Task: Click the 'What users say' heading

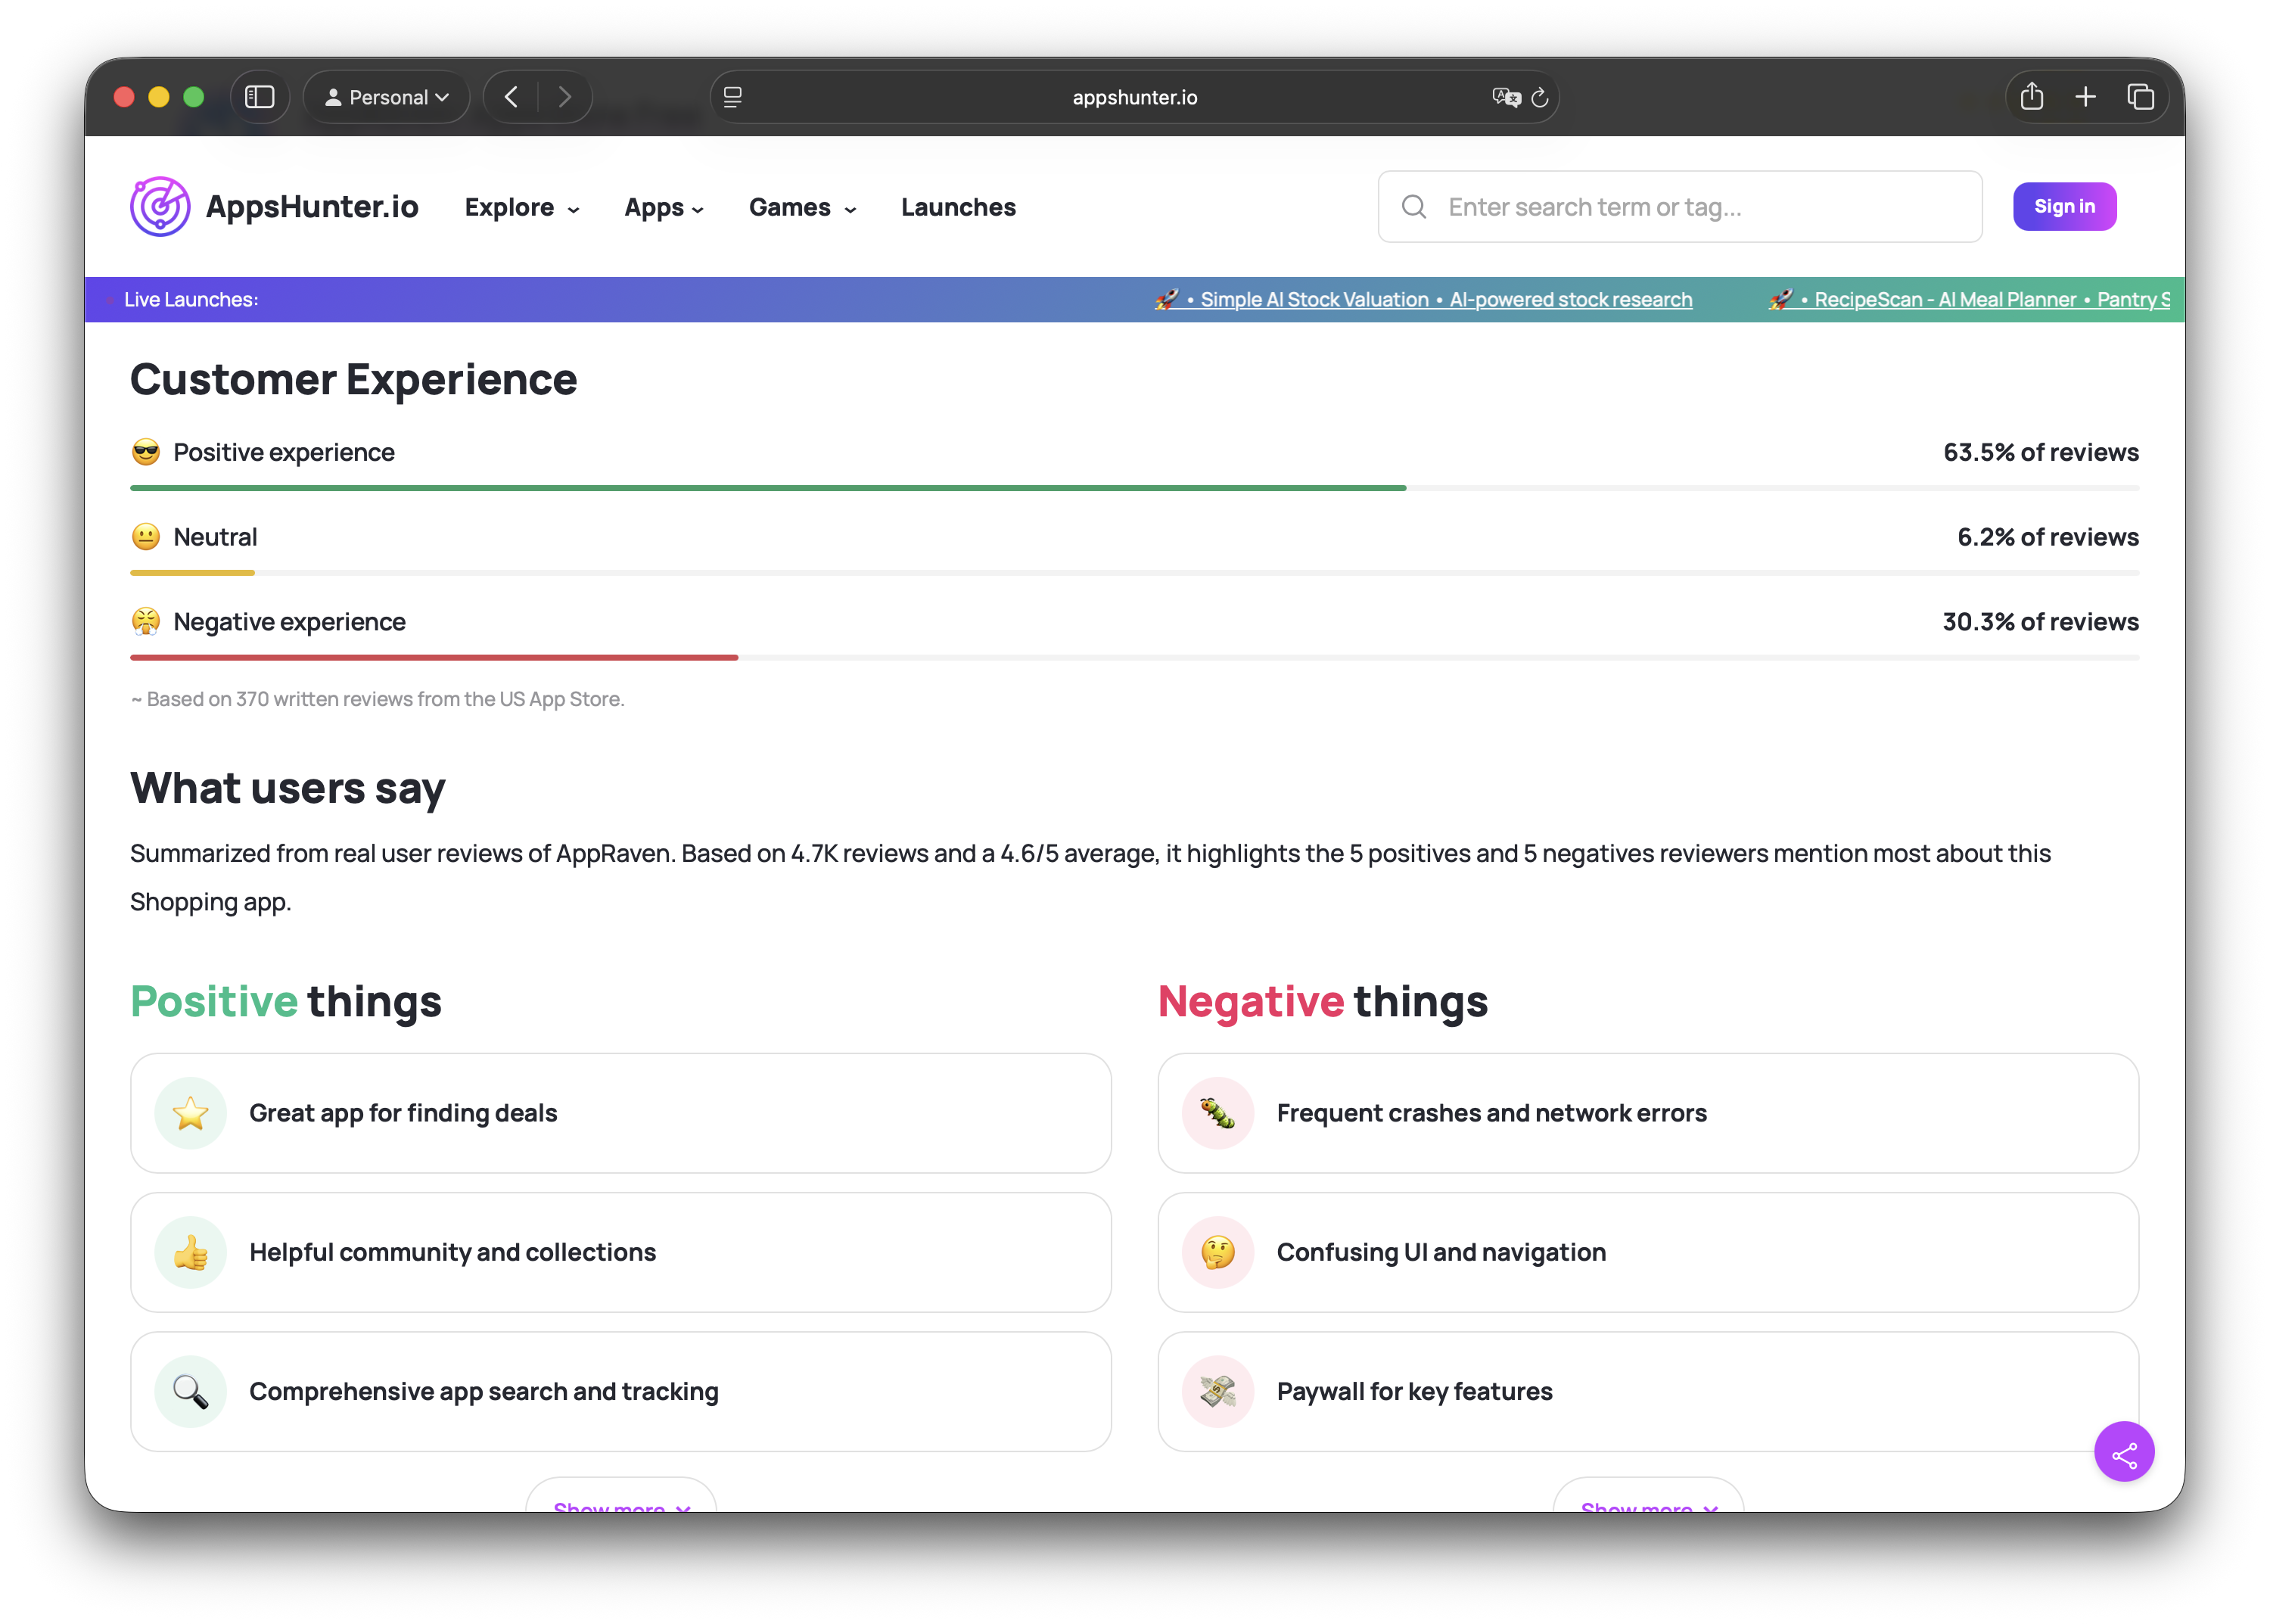Action: (x=288, y=789)
